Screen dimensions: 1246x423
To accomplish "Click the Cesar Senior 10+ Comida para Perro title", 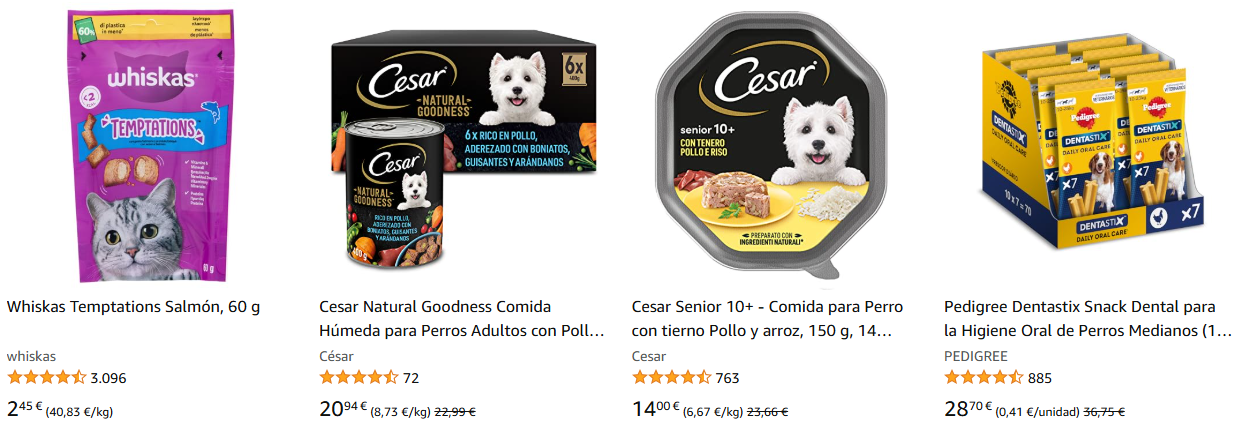I will click(768, 318).
